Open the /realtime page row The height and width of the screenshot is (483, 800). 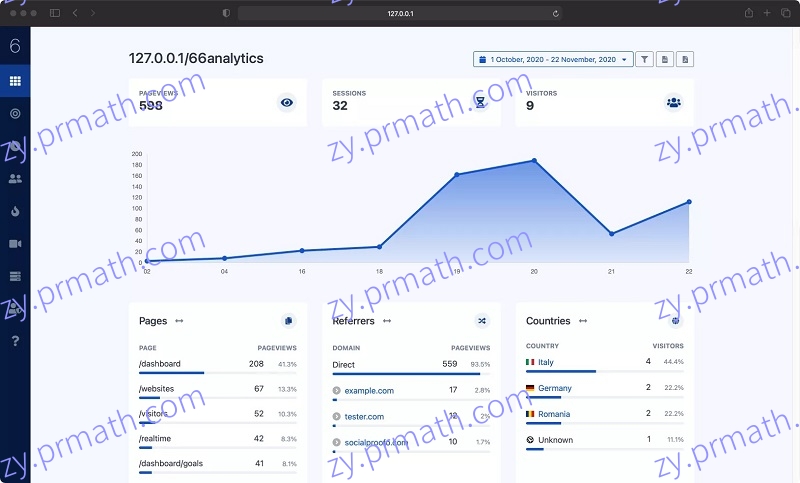coord(217,442)
